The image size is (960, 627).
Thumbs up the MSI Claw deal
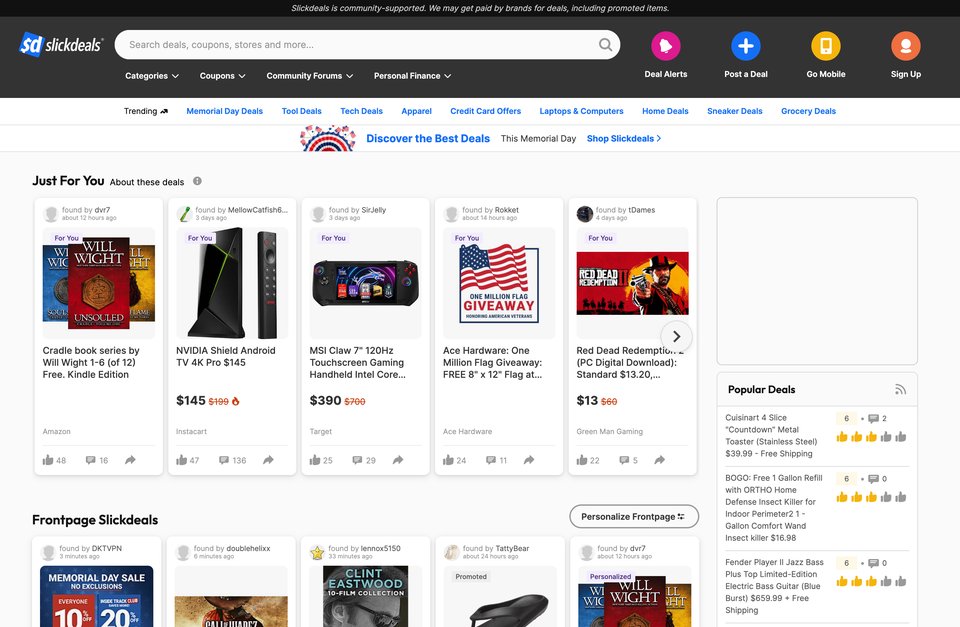315,460
